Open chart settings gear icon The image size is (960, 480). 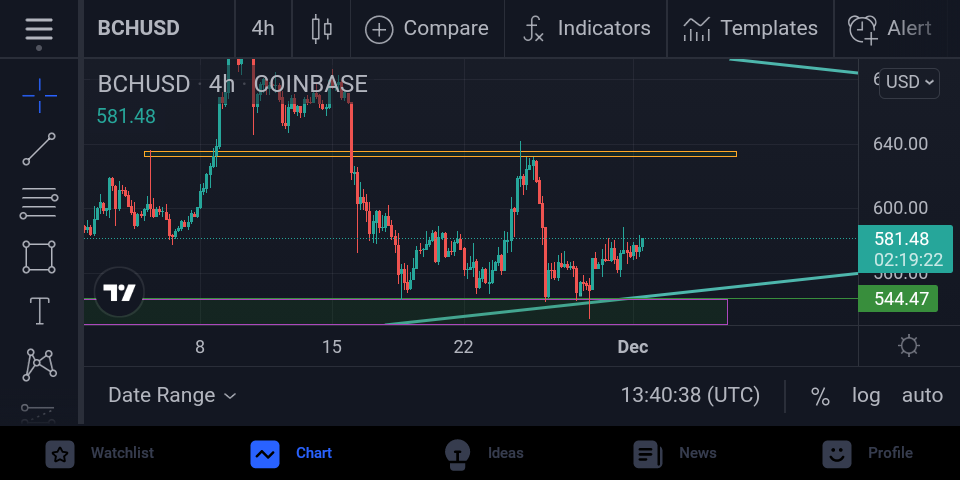tap(909, 346)
